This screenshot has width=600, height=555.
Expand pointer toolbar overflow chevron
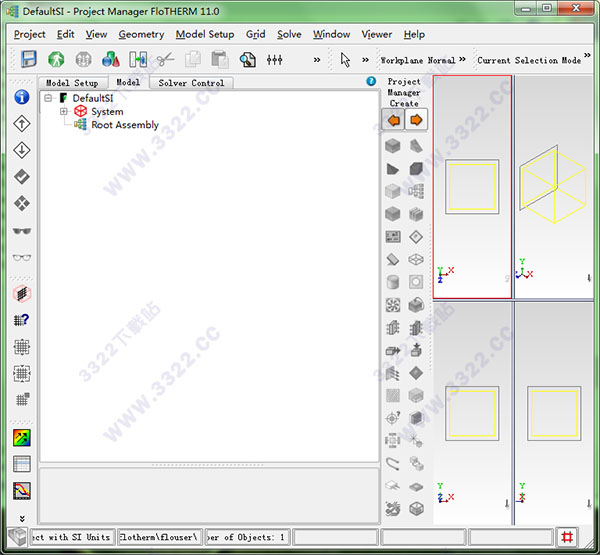(365, 60)
